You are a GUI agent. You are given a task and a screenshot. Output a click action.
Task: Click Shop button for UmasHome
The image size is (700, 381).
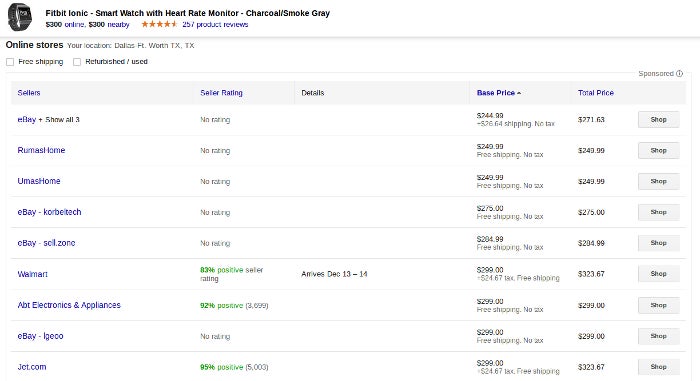pyautogui.click(x=658, y=181)
